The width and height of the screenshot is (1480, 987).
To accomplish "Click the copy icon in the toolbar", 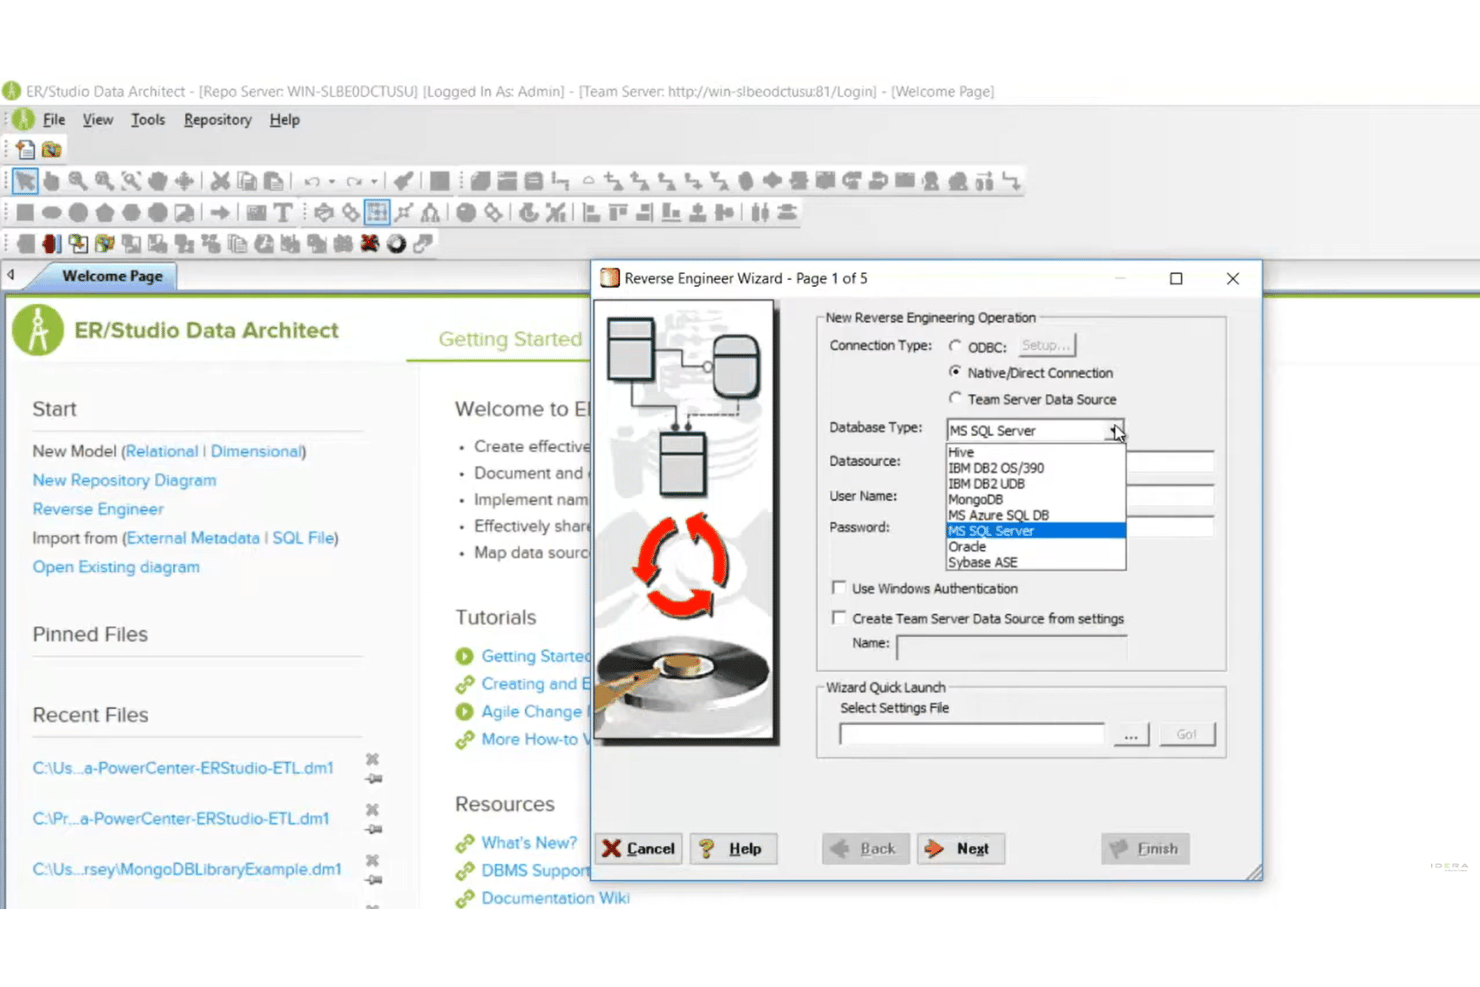I will pos(247,181).
